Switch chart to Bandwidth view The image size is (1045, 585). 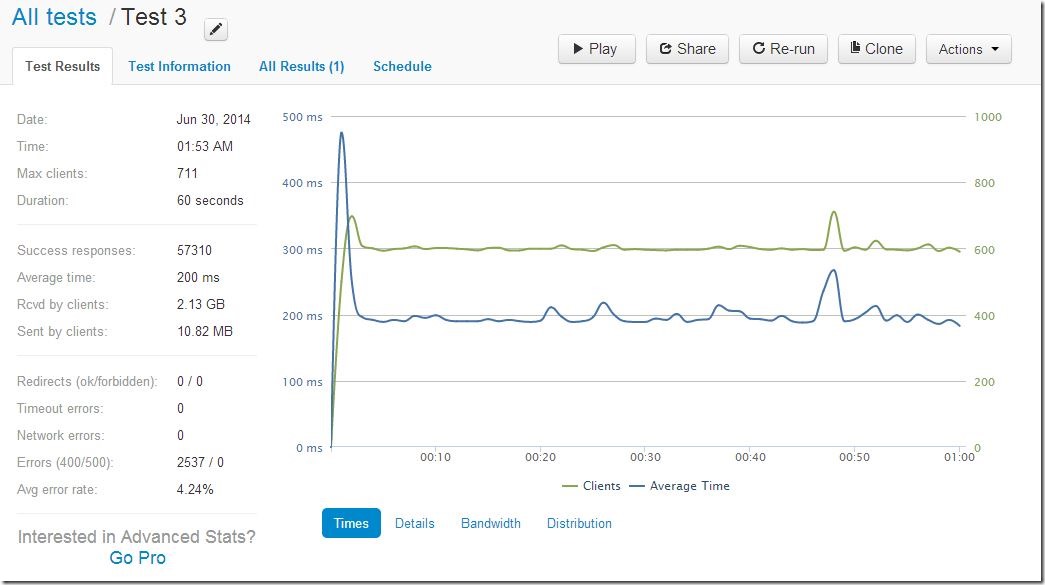[491, 523]
